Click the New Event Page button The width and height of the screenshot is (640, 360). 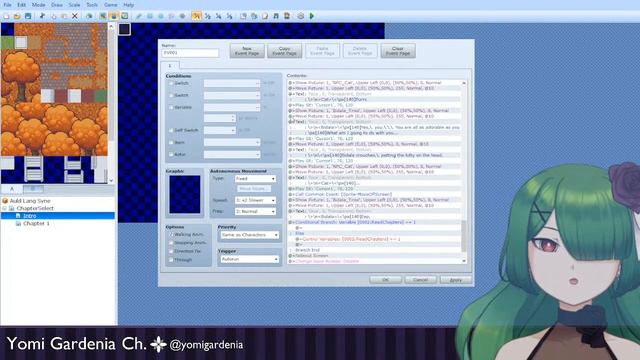247,51
